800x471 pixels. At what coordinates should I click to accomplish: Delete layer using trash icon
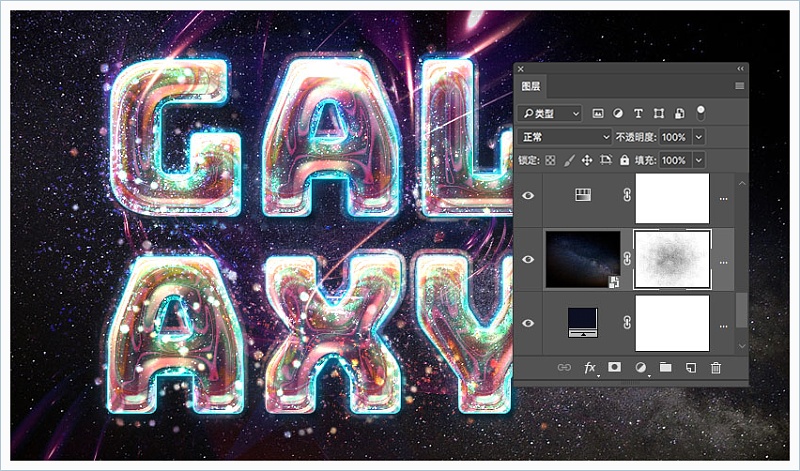click(x=715, y=368)
